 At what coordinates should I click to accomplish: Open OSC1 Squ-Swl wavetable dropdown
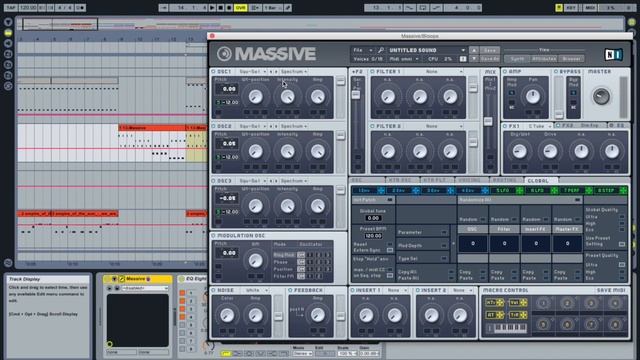(252, 71)
